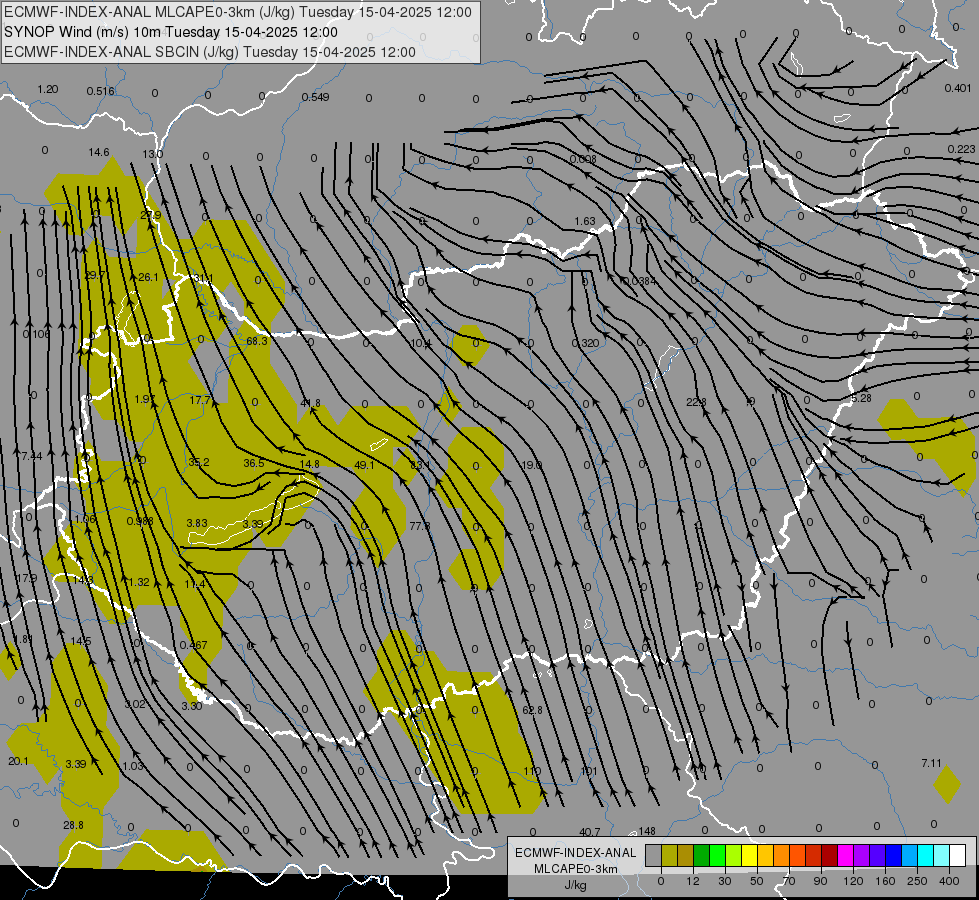Viewport: 979px width, 900px height.
Task: Select the MLCAPE0-3km title line in header
Action: [238, 12]
